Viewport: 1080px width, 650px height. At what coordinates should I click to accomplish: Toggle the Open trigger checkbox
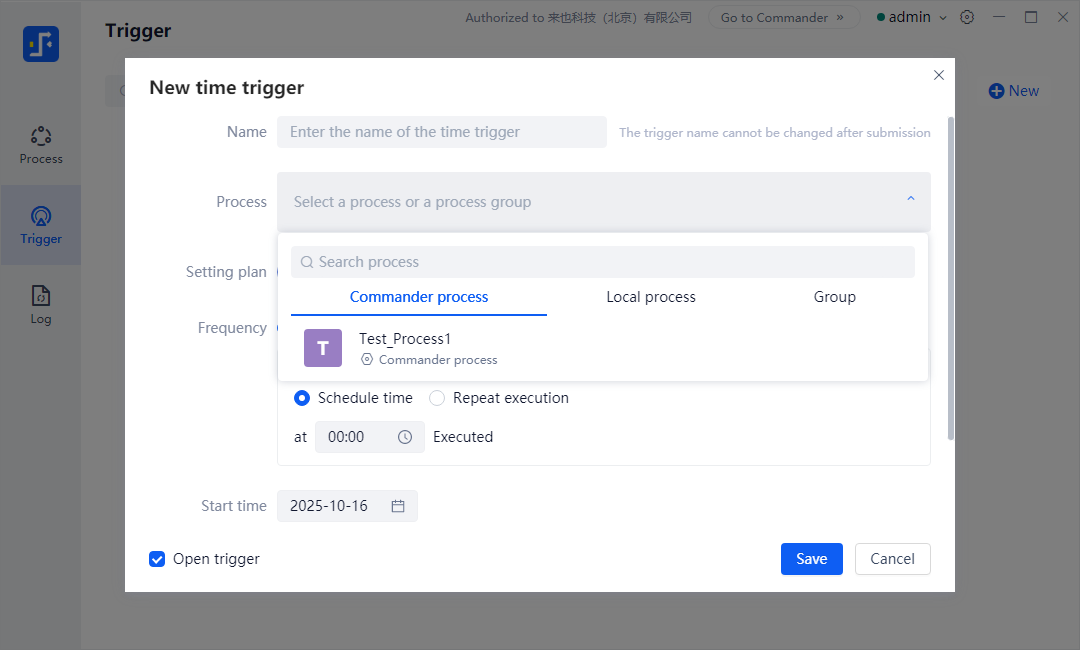pos(157,559)
